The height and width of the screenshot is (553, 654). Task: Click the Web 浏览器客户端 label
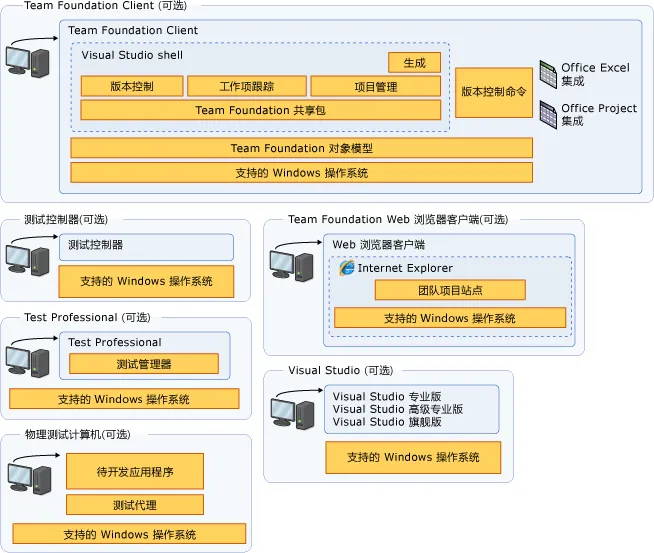(x=379, y=245)
